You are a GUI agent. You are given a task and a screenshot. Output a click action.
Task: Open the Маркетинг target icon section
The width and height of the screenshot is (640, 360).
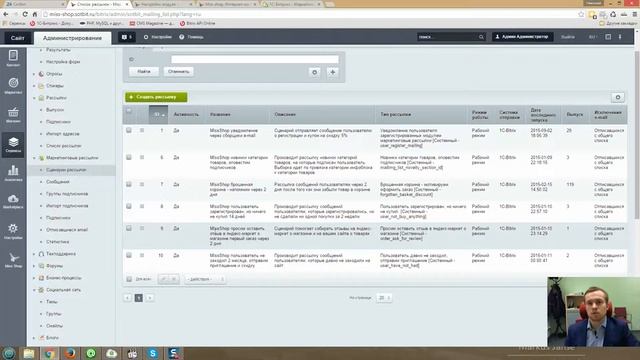tap(13, 86)
